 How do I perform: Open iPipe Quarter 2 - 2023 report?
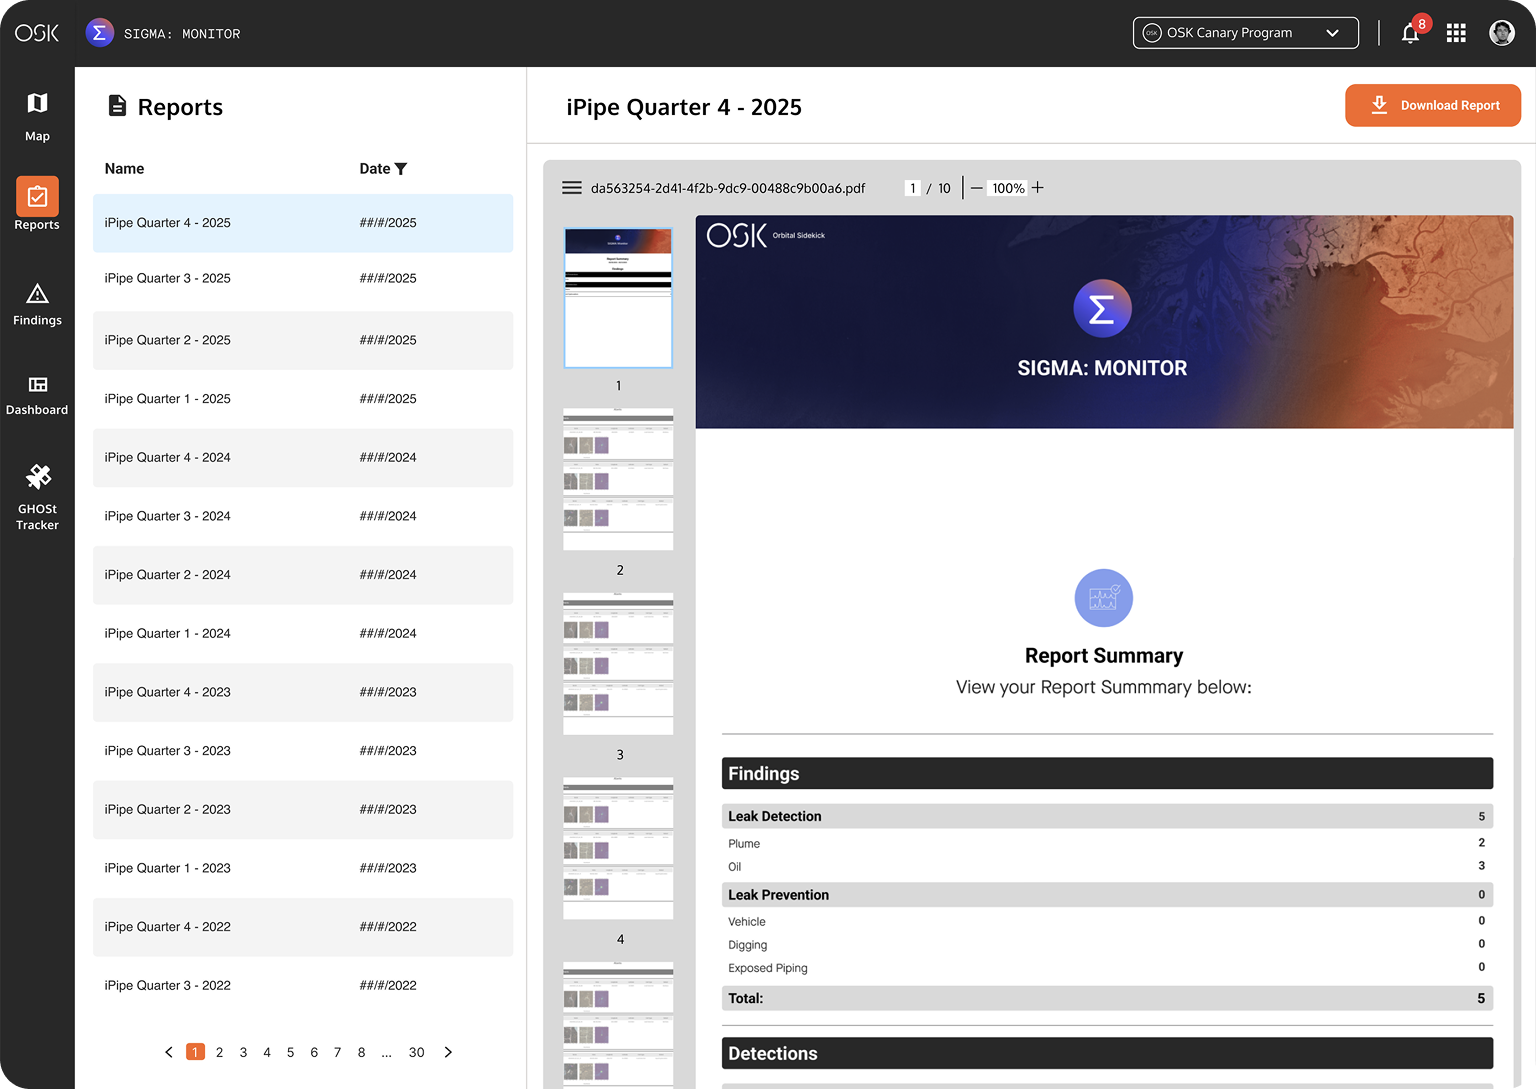click(303, 809)
